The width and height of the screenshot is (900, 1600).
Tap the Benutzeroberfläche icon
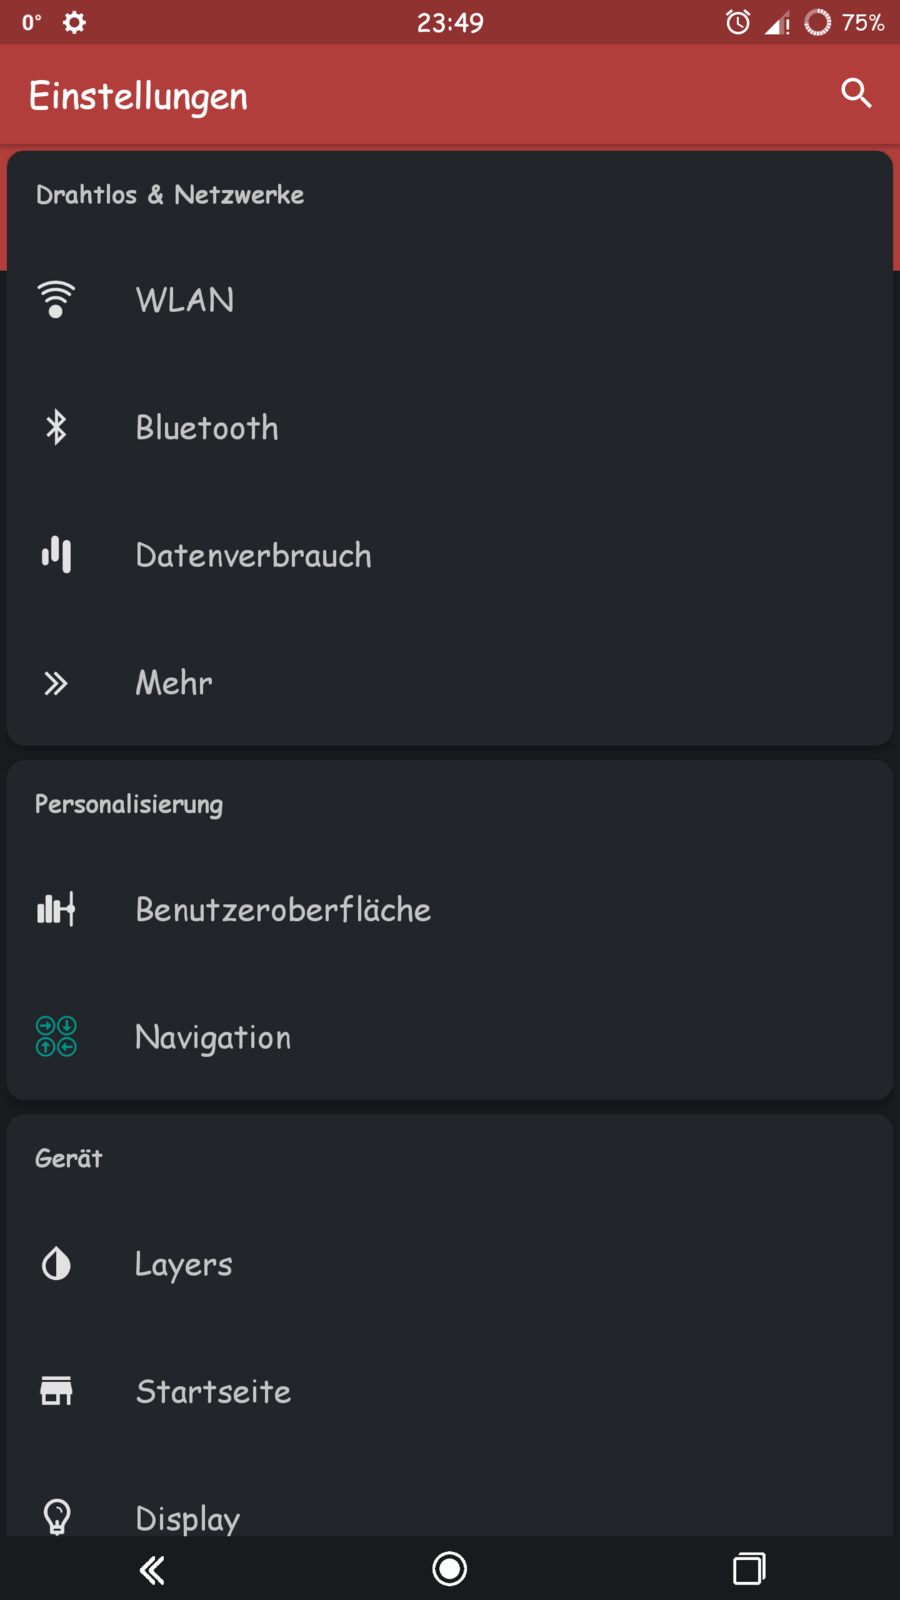[x=56, y=909]
